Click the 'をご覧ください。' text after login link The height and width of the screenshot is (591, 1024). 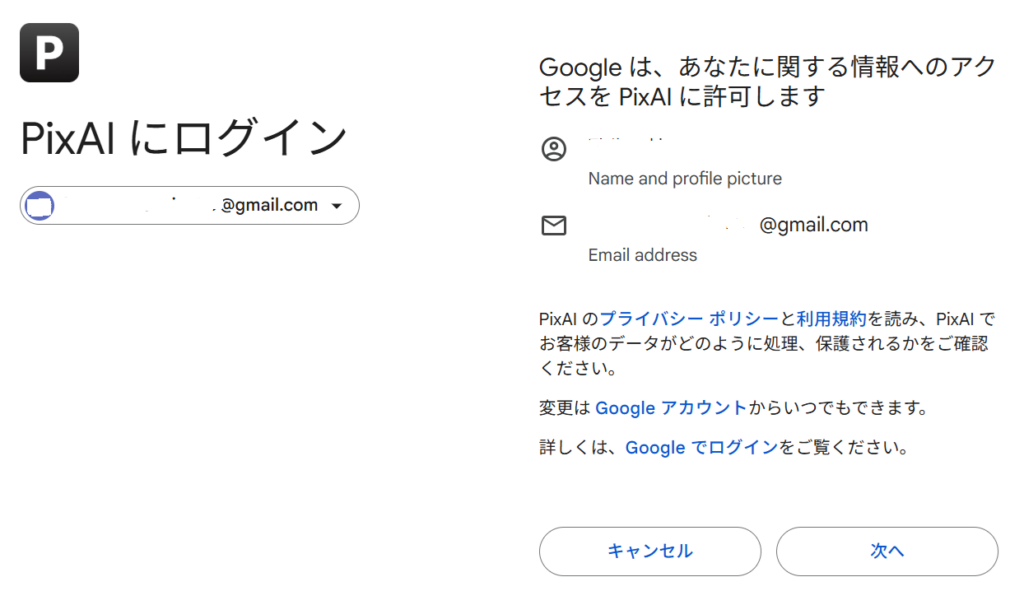(x=843, y=448)
